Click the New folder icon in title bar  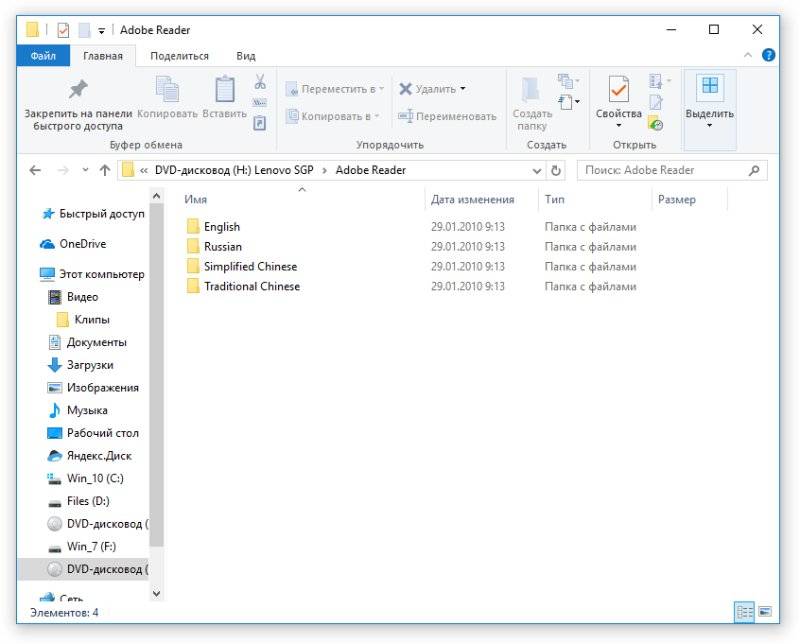pos(84,30)
